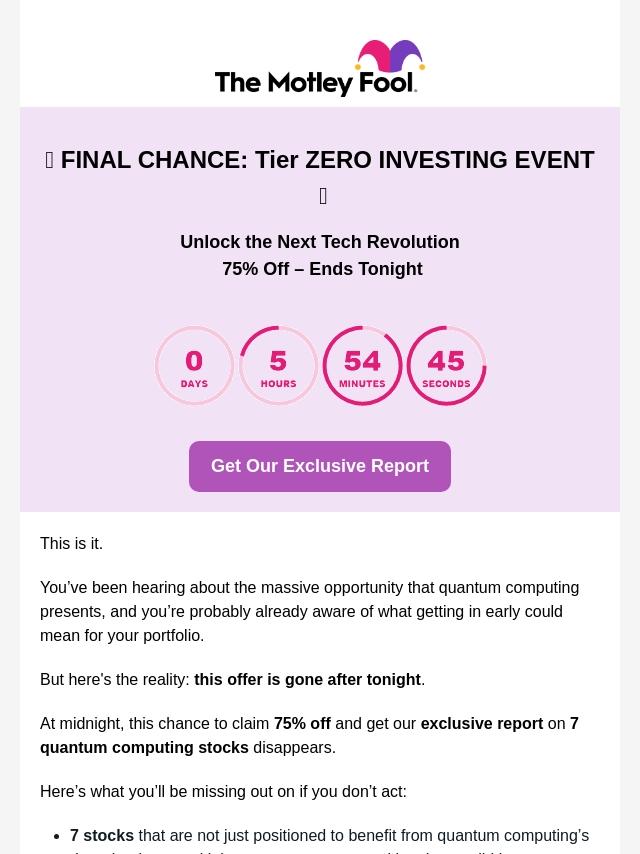The height and width of the screenshot is (854, 640).
Task: Click the "Here's what you'll be missing out on" sentence
Action: tap(223, 791)
